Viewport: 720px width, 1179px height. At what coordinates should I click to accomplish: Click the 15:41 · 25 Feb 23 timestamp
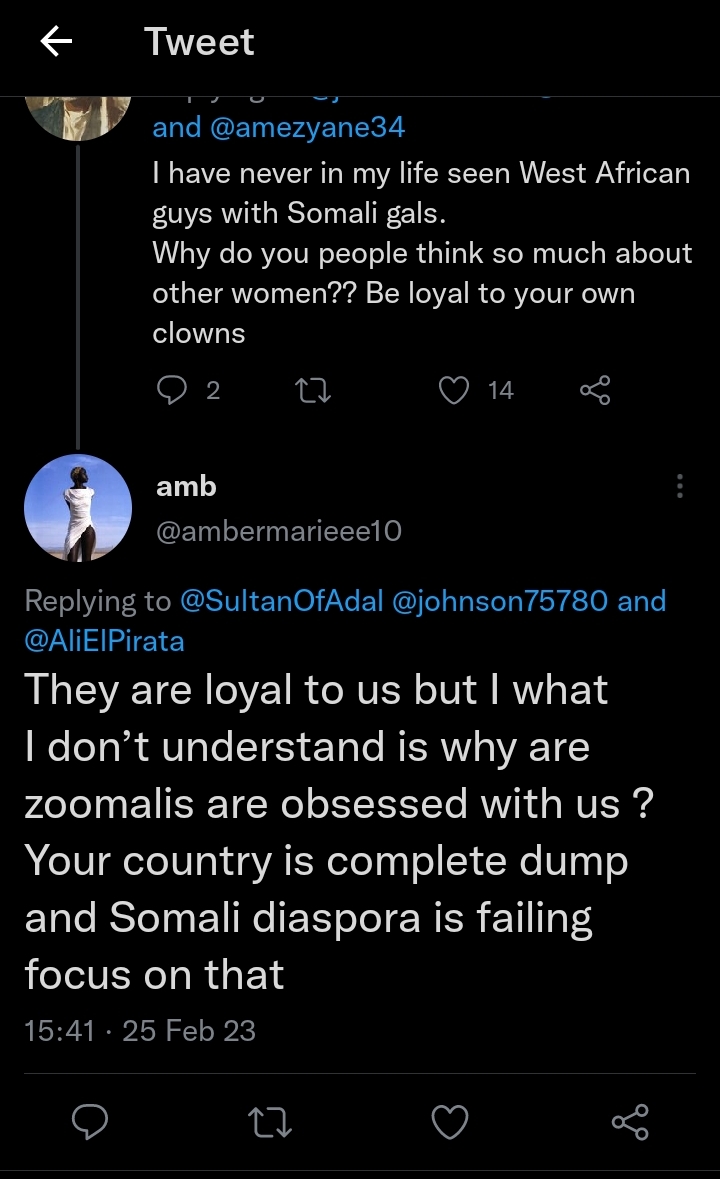[x=140, y=1030]
